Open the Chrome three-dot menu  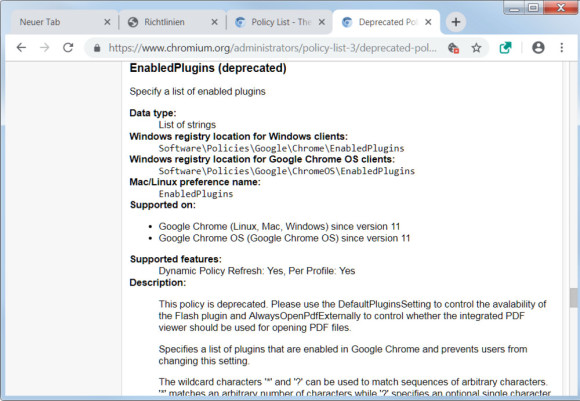(562, 48)
